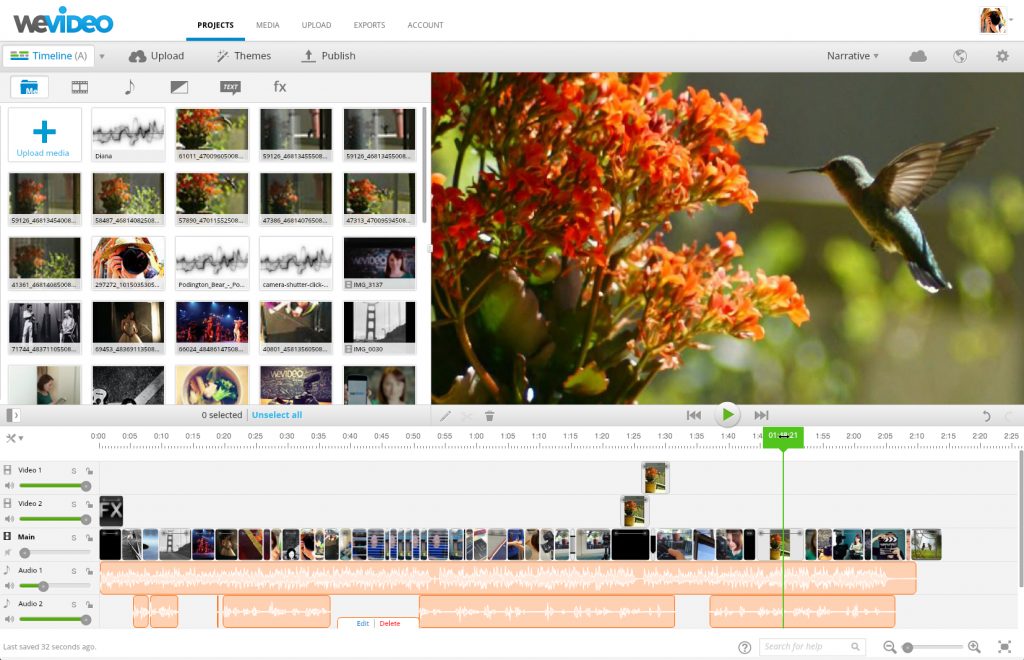
Task: Mute the Audio 1 track speaker
Action: pos(9,585)
